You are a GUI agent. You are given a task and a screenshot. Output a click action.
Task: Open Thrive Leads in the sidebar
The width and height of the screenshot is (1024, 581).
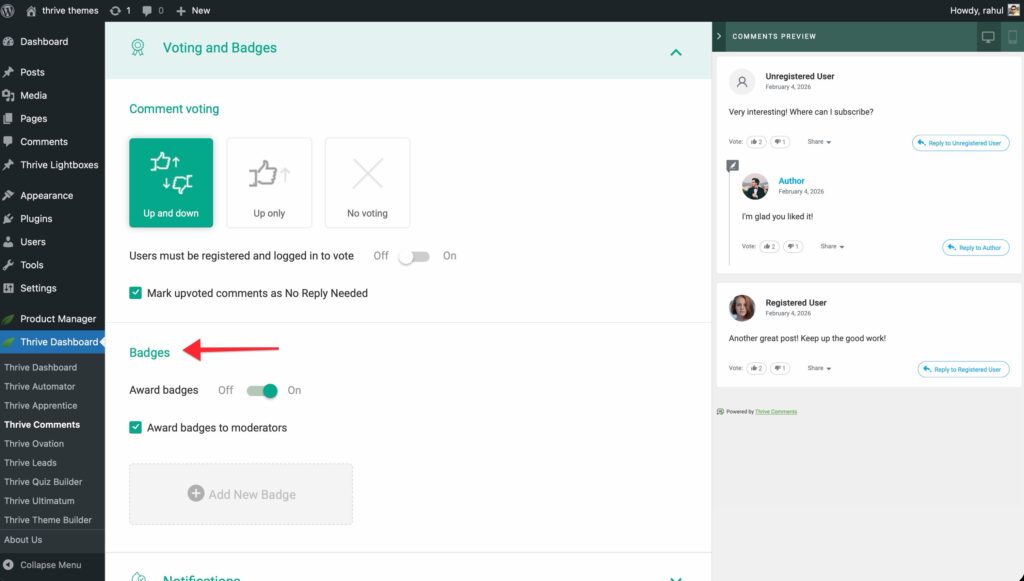coord(30,463)
